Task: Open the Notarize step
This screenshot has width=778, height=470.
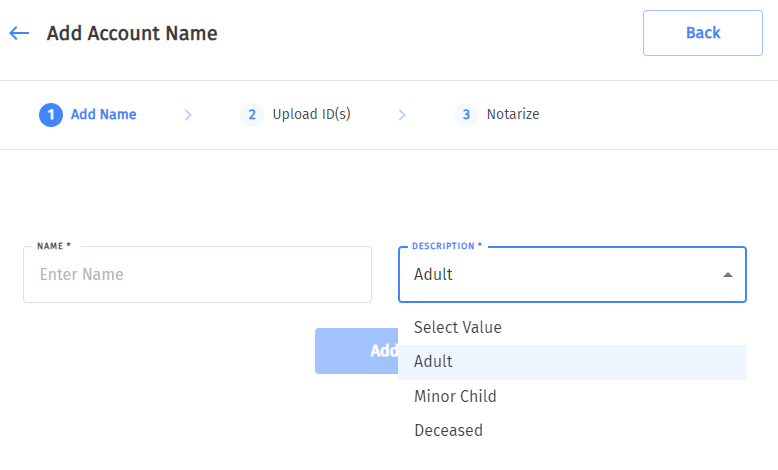Action: pyautogui.click(x=513, y=114)
